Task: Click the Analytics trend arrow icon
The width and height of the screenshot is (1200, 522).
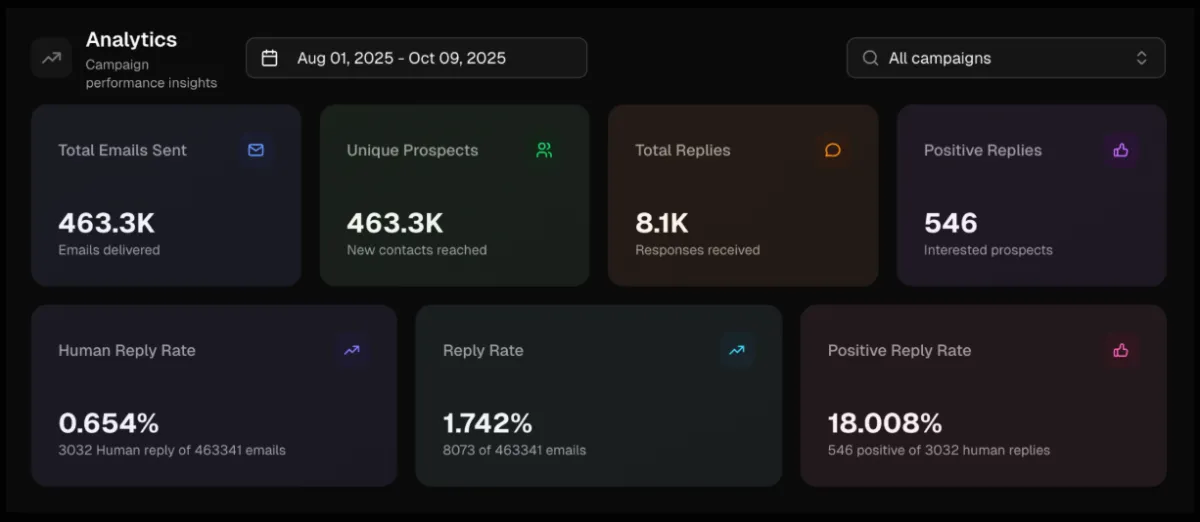Action: pos(51,58)
